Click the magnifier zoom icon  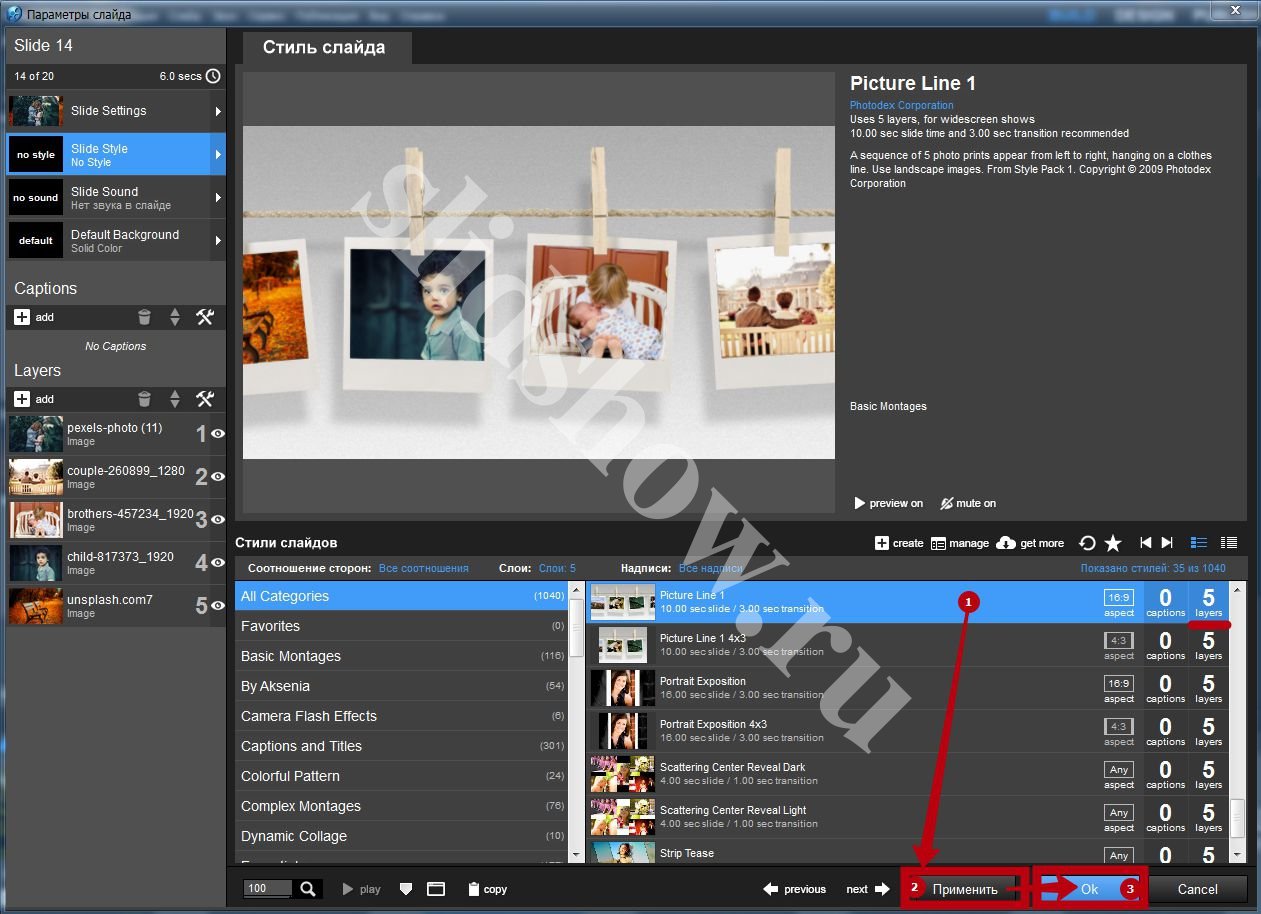pos(309,889)
